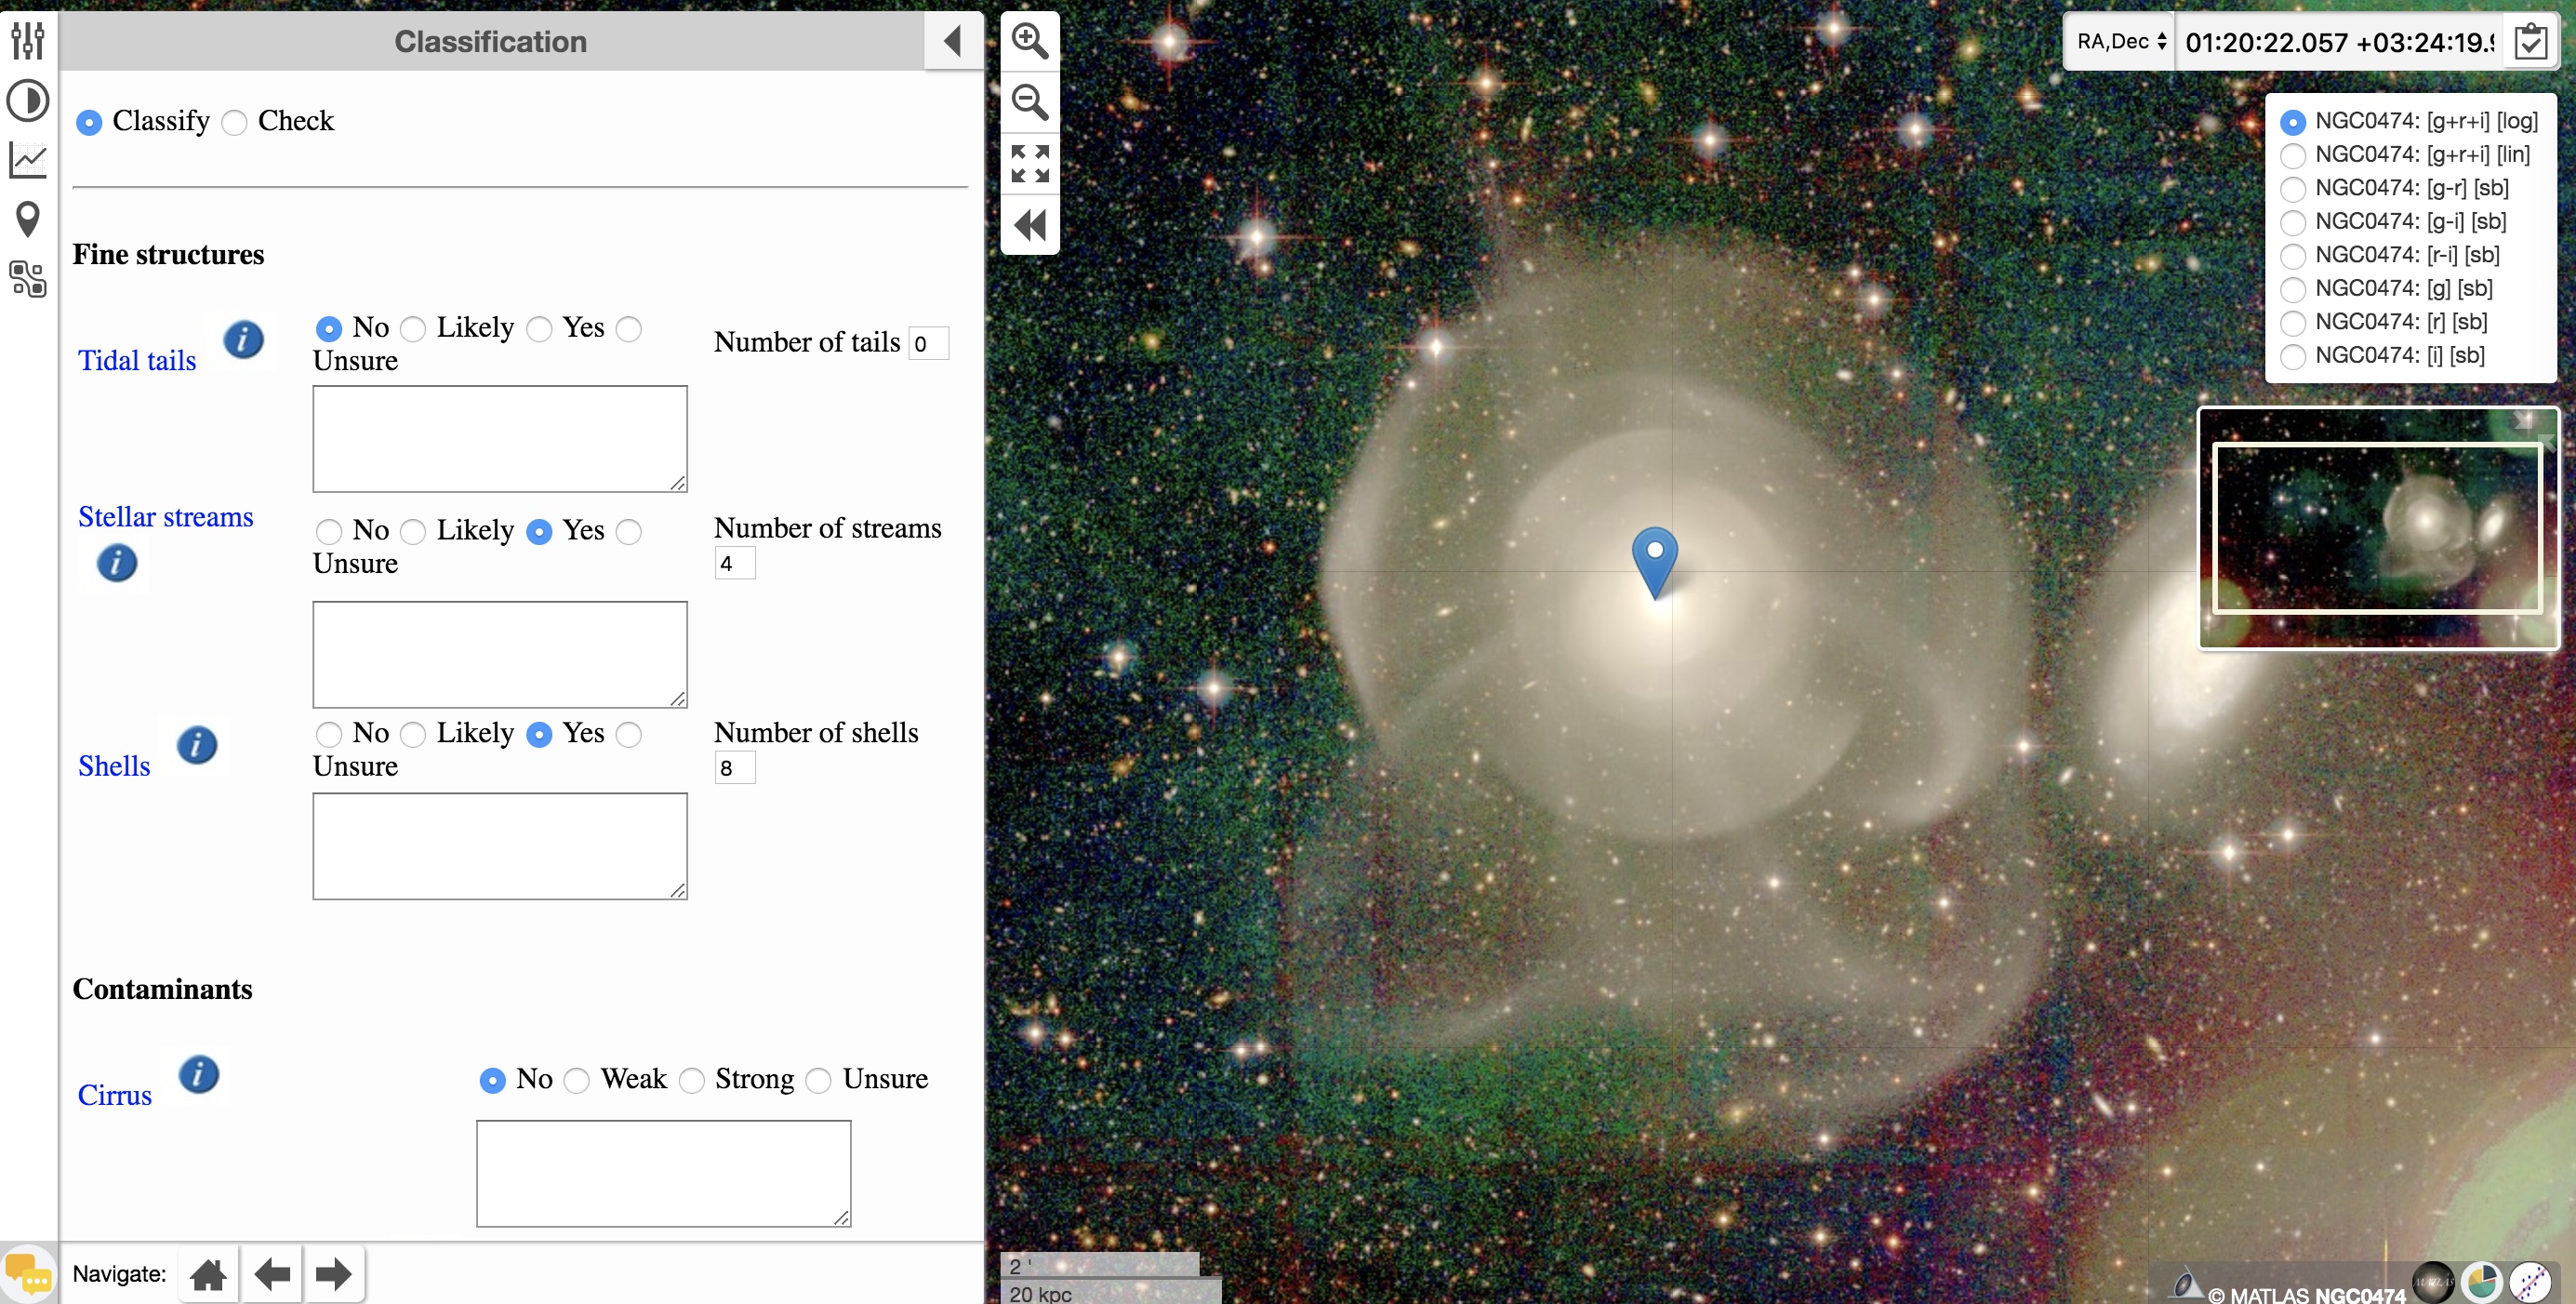This screenshot has height=1304, width=2576.
Task: Open the line chart profile icon
Action: click(x=27, y=160)
